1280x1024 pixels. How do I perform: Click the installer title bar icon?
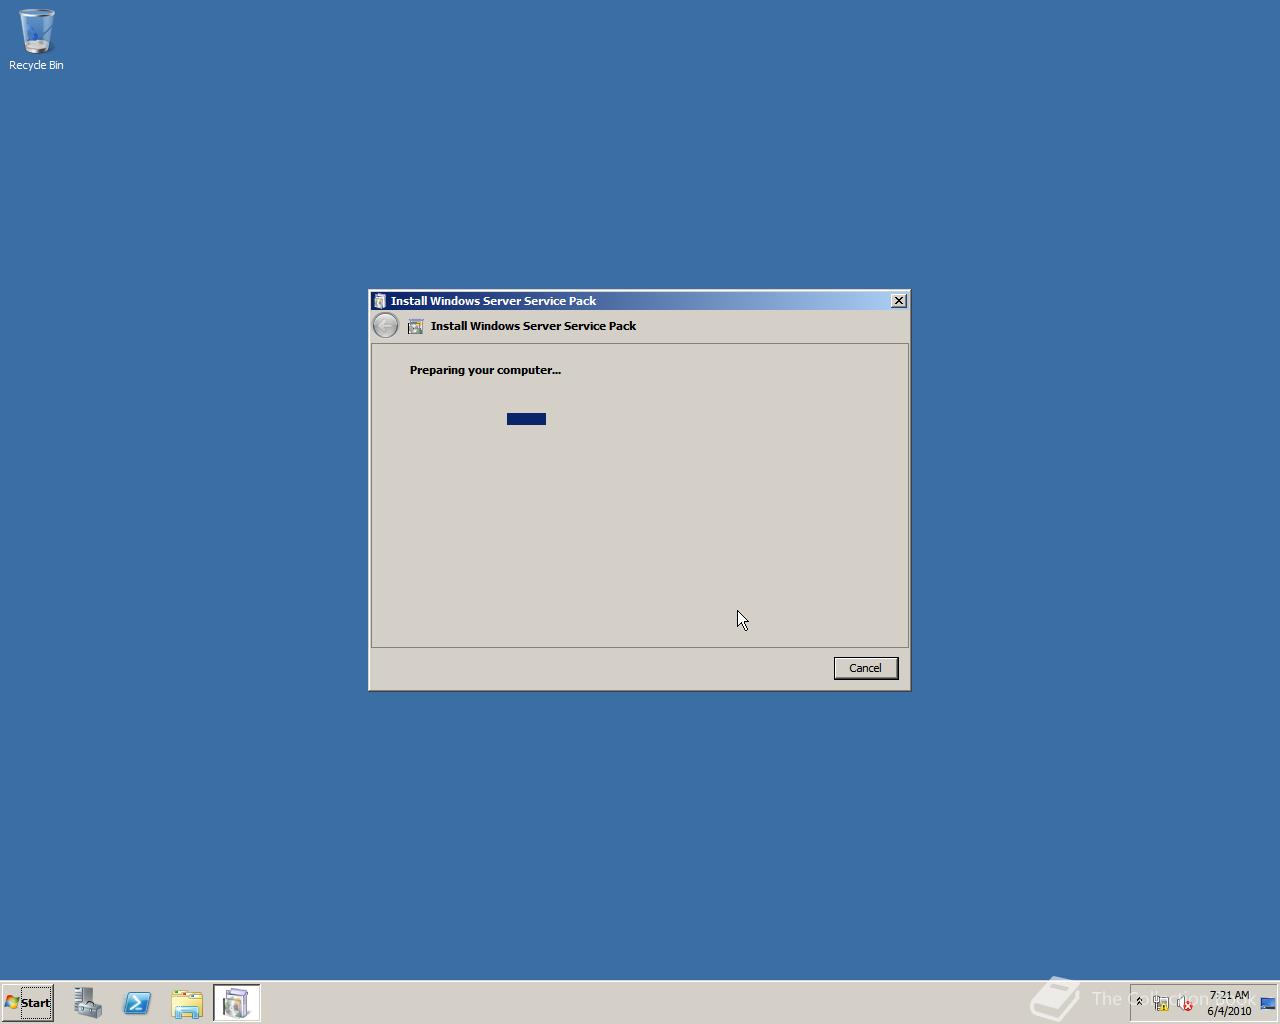point(380,301)
